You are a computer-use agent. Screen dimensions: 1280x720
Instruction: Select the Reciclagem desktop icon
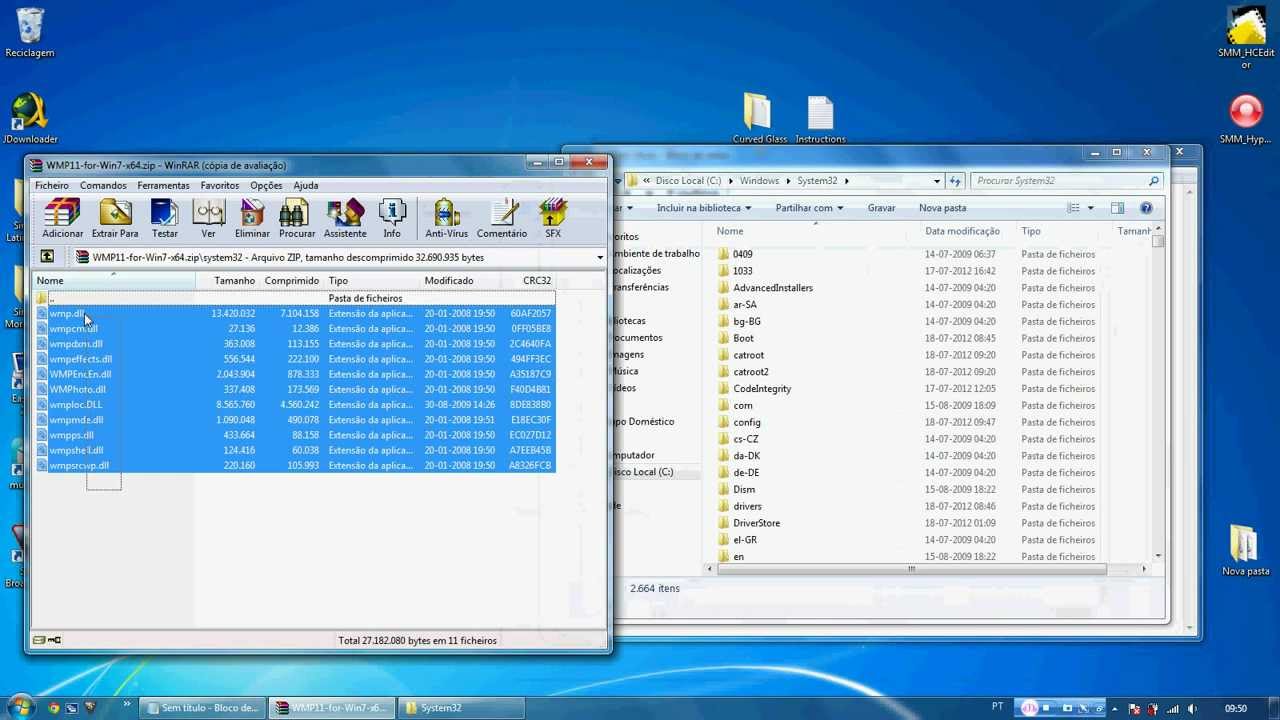tap(30, 33)
